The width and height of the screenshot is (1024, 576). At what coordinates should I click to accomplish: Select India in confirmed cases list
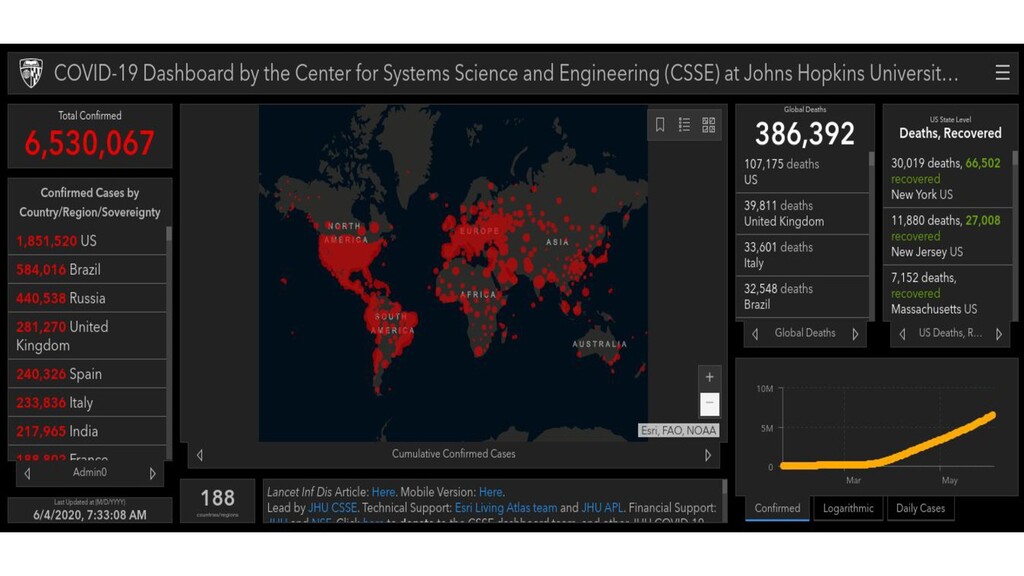click(88, 431)
